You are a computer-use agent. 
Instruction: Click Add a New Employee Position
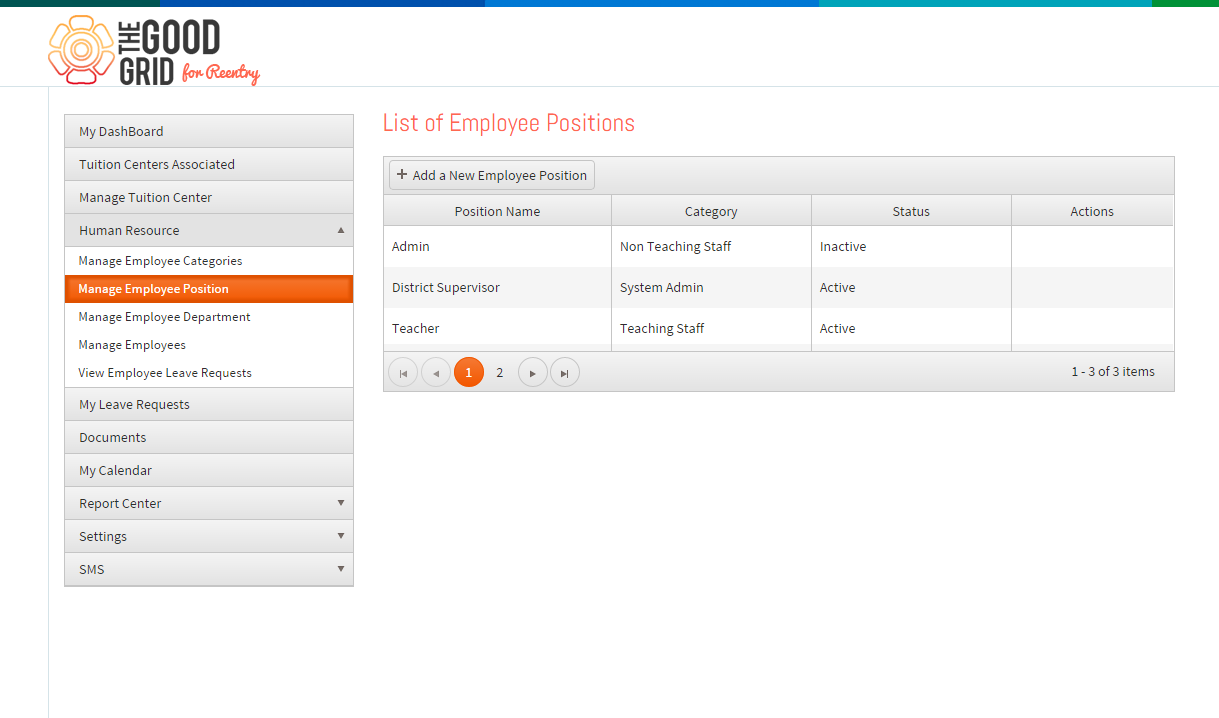coord(492,175)
